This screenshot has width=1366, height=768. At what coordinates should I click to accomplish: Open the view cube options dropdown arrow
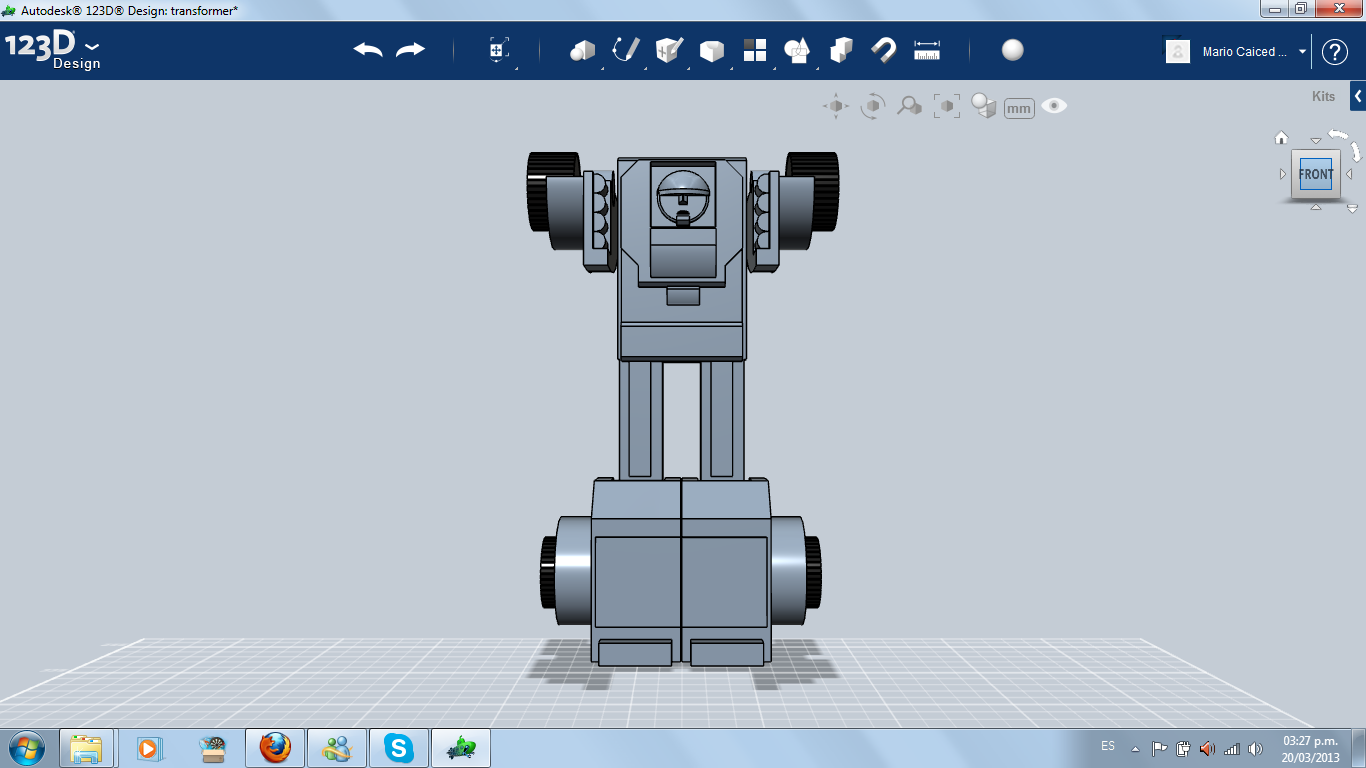[1352, 209]
